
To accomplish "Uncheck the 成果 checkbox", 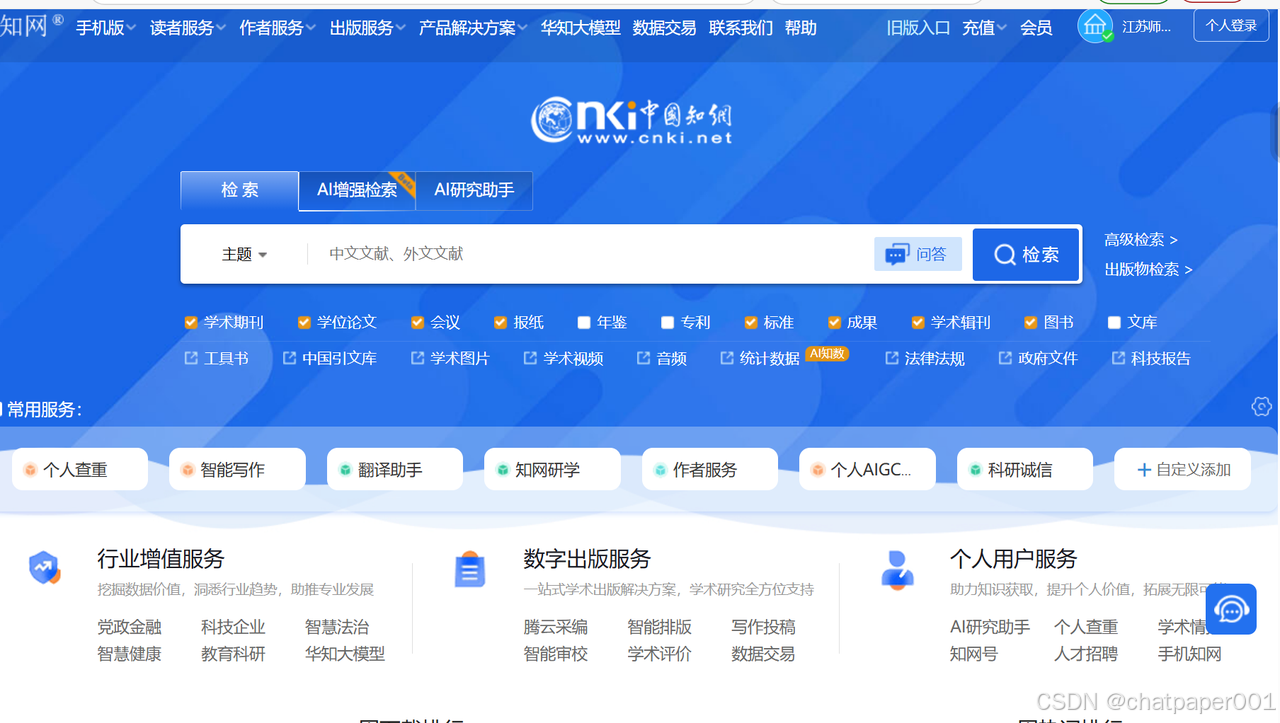I will (x=834, y=322).
